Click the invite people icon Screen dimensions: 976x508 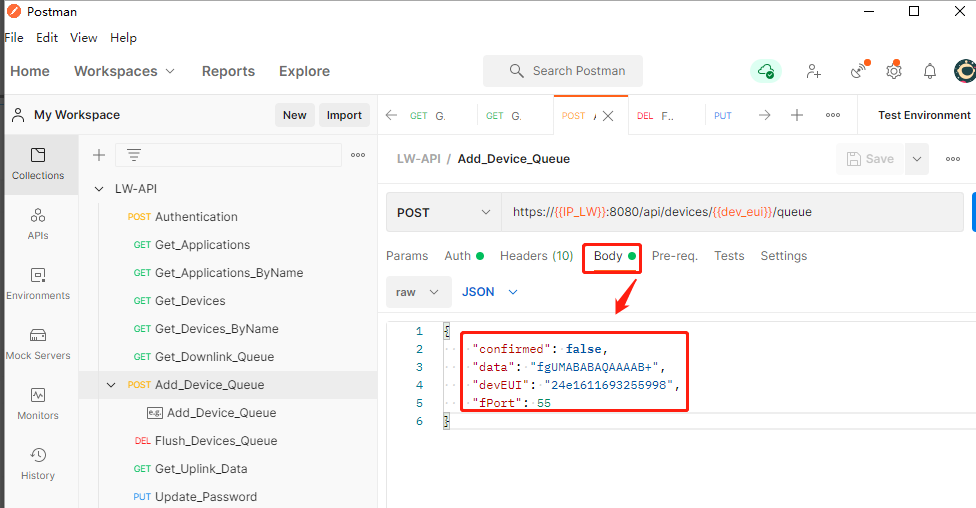pos(814,71)
